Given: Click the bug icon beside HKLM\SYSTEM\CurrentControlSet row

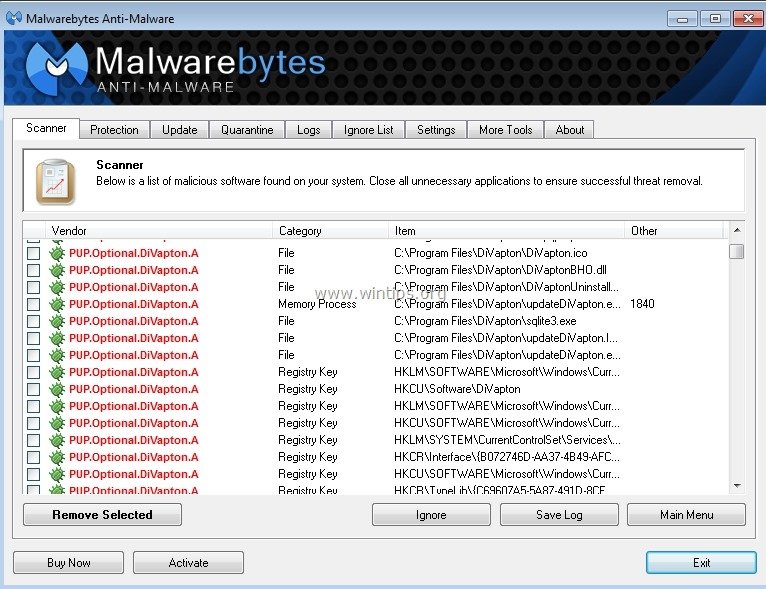Looking at the screenshot, I should (57, 440).
